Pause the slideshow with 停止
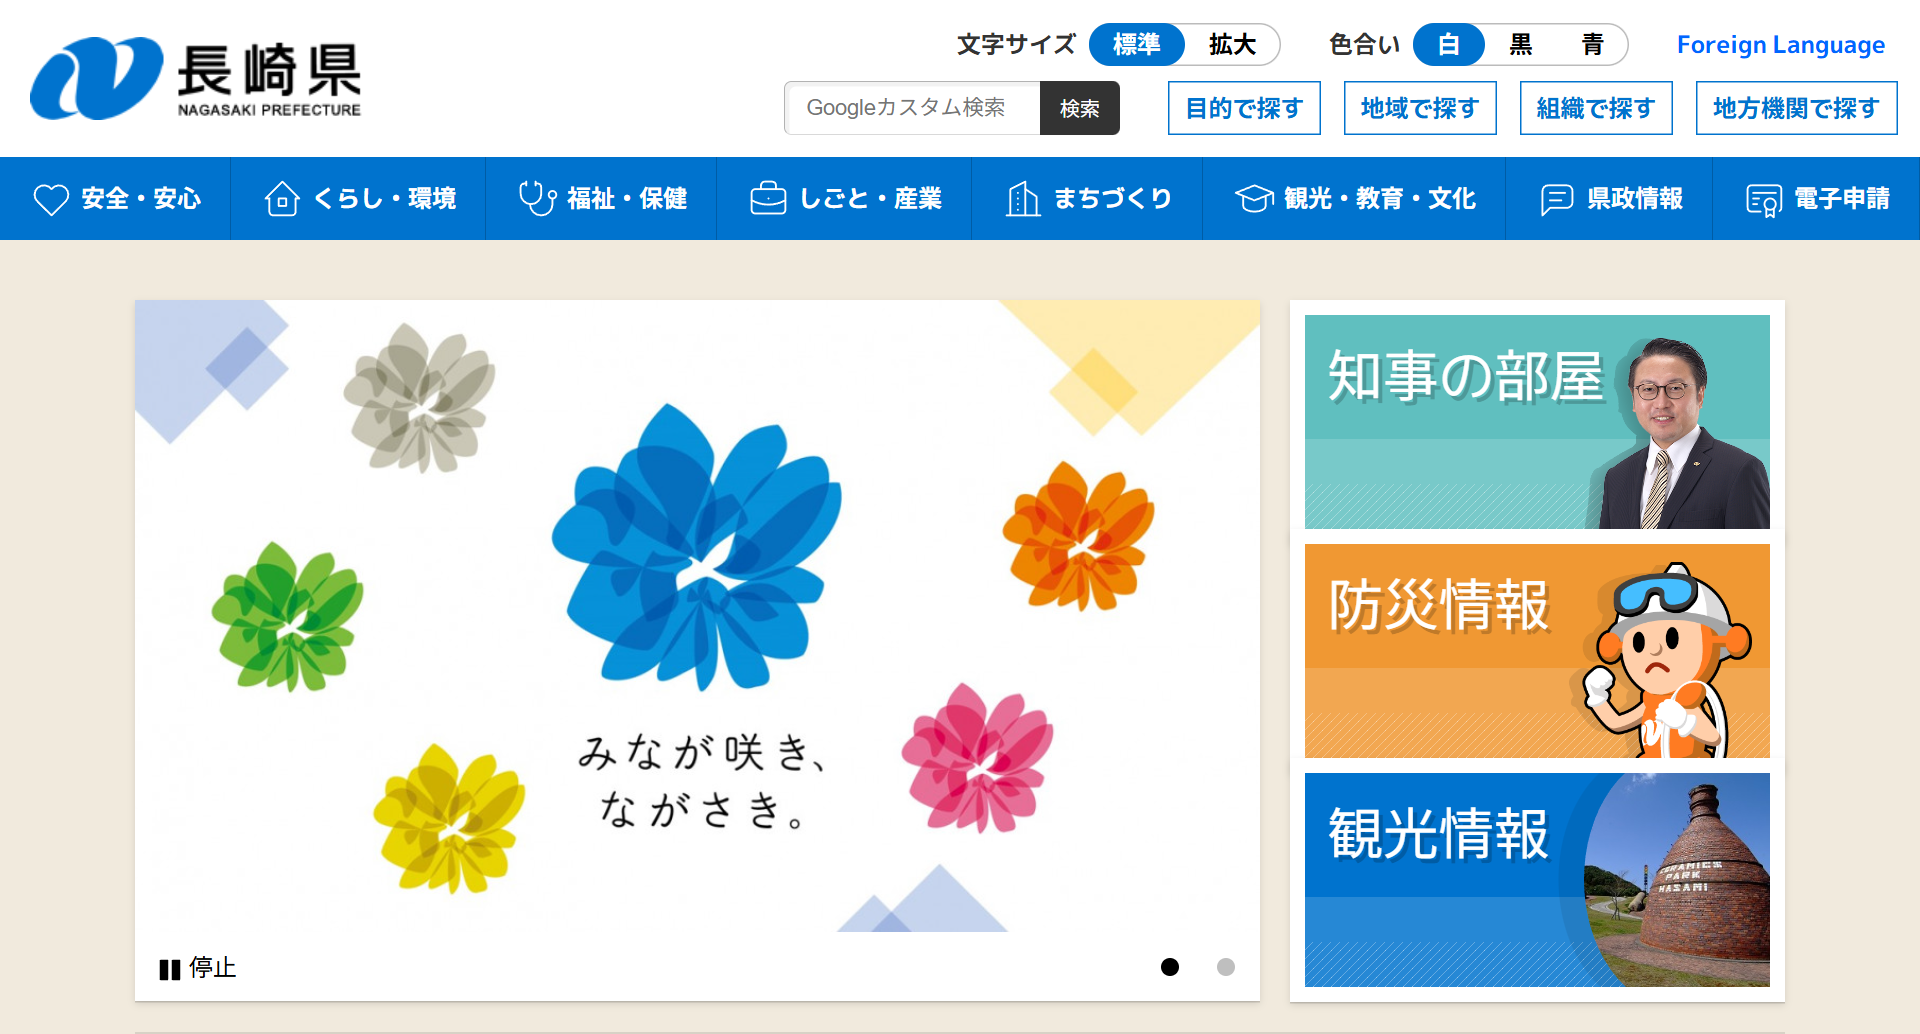Viewport: 1920px width, 1034px height. tap(197, 968)
